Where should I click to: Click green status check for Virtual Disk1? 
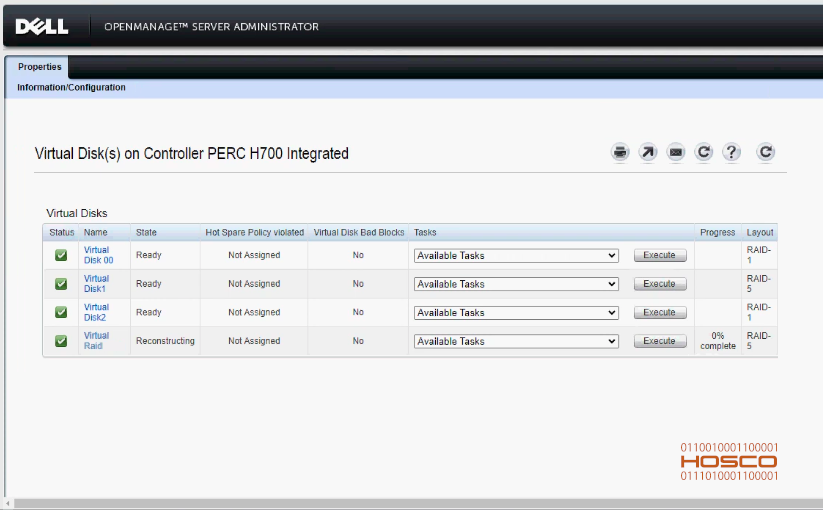(x=61, y=284)
